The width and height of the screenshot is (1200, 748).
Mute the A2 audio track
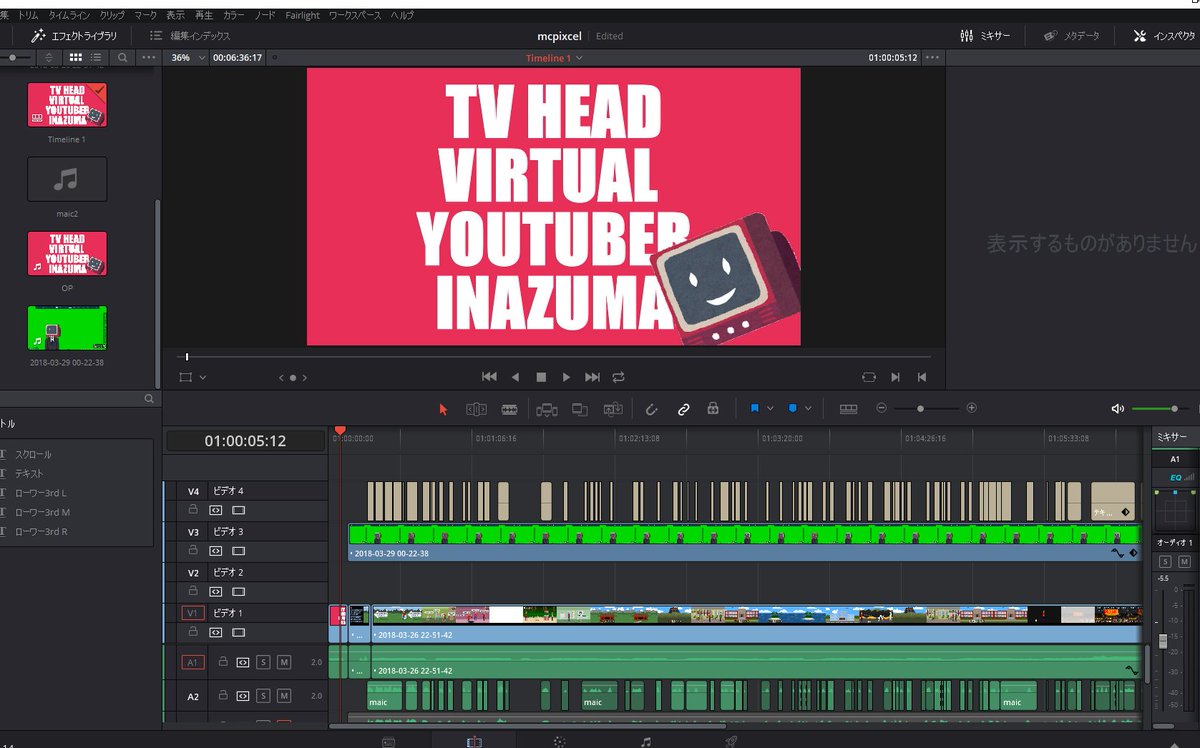[x=284, y=696]
